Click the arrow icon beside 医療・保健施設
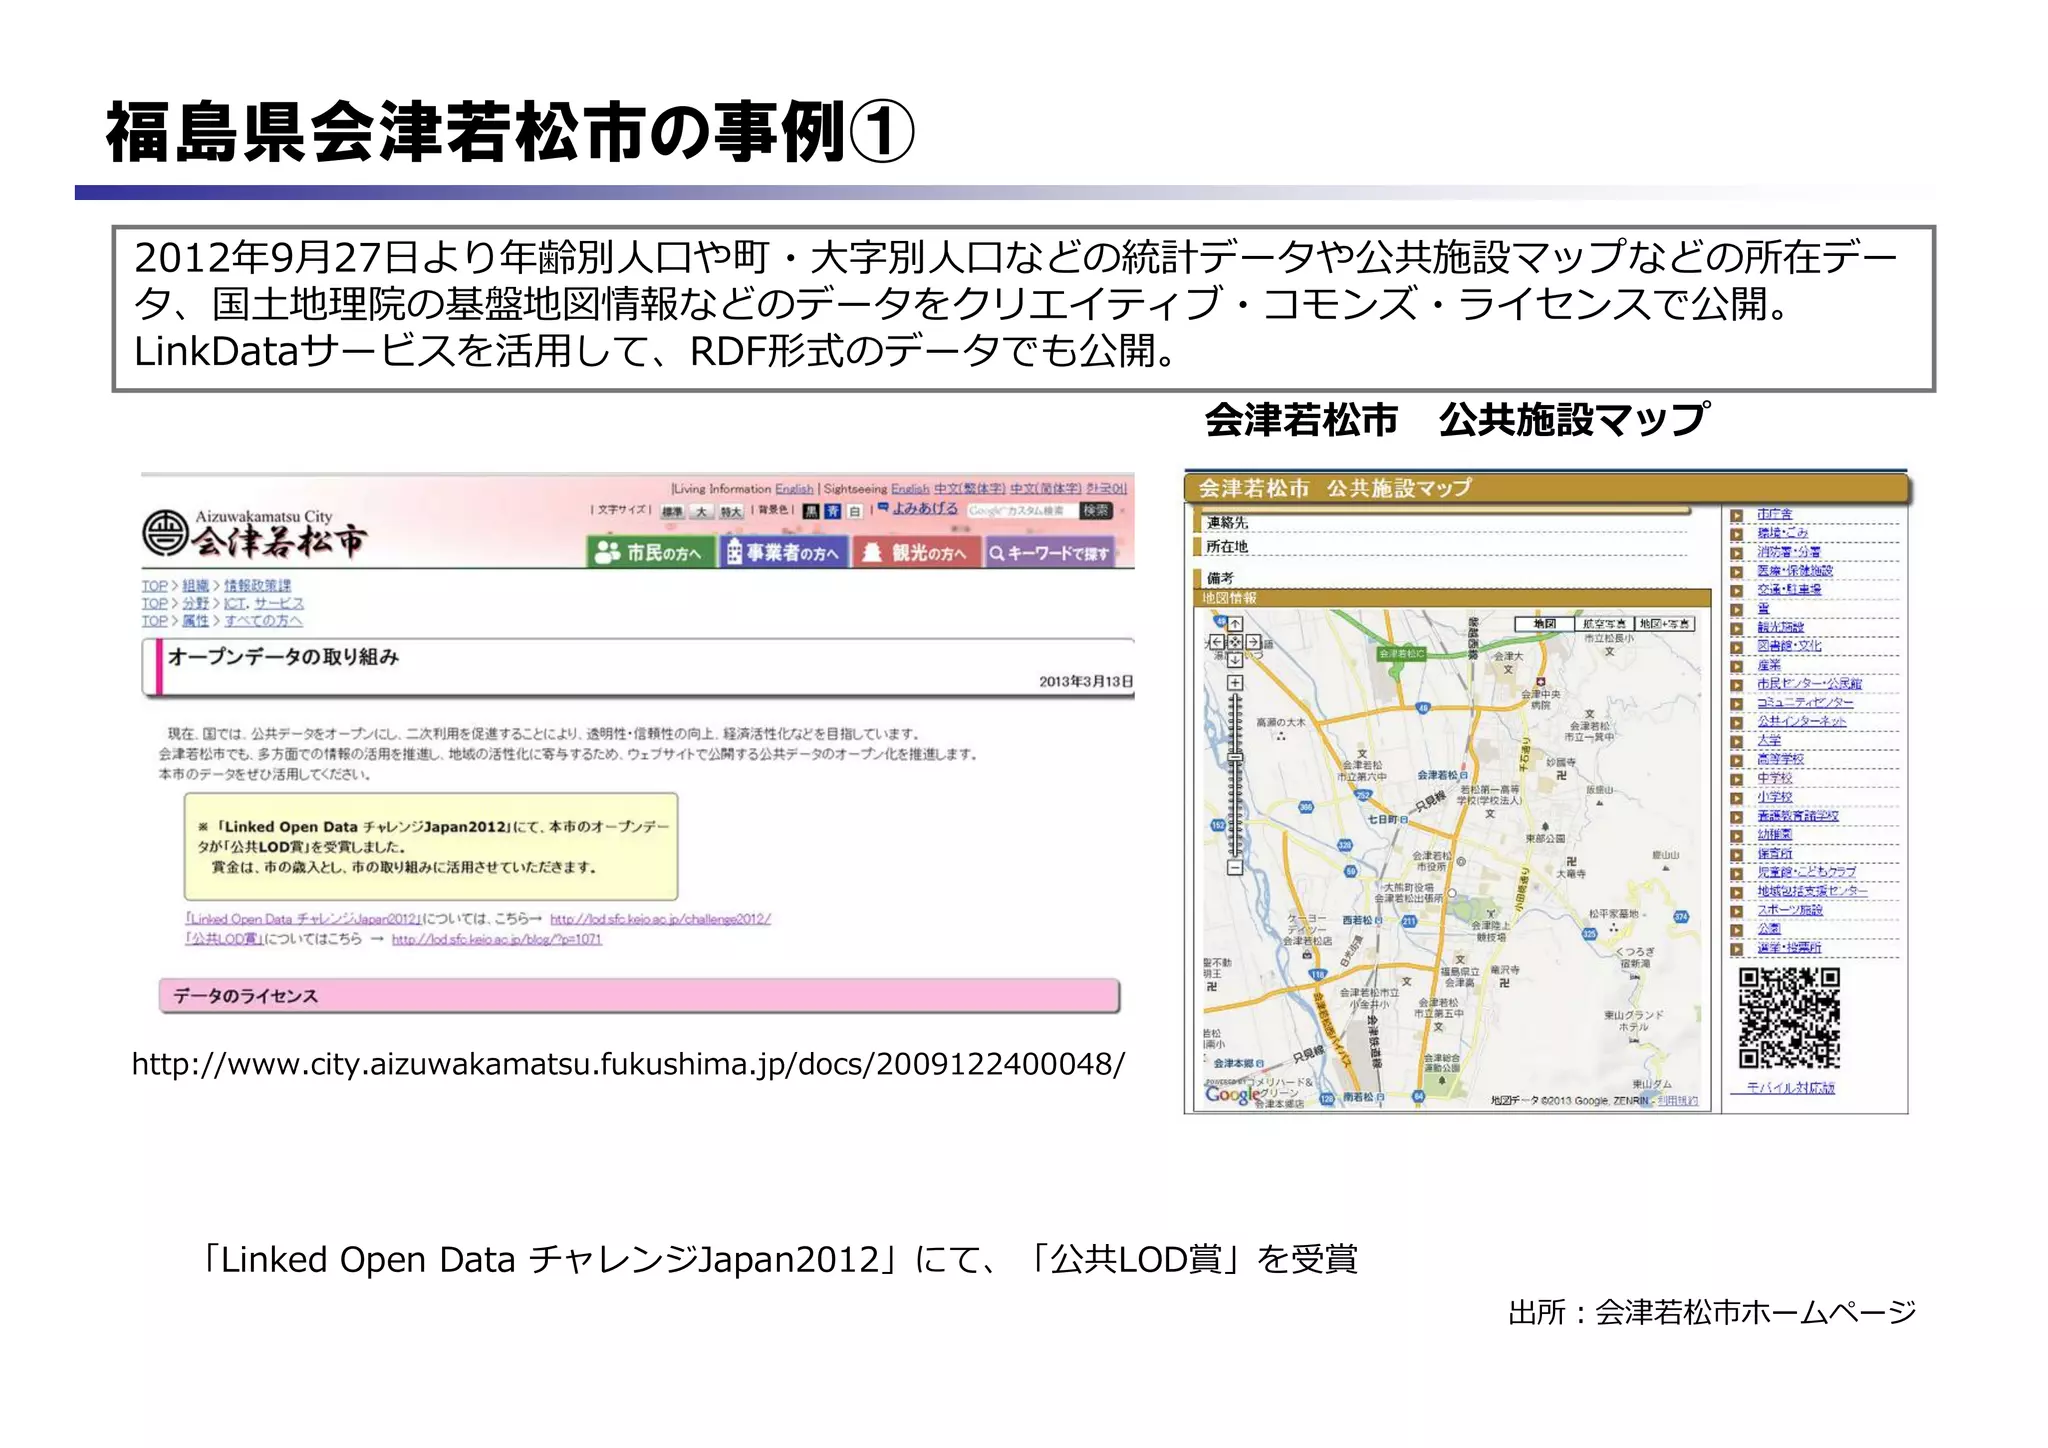Screen dimensions: 2048x1448 (x=1737, y=572)
